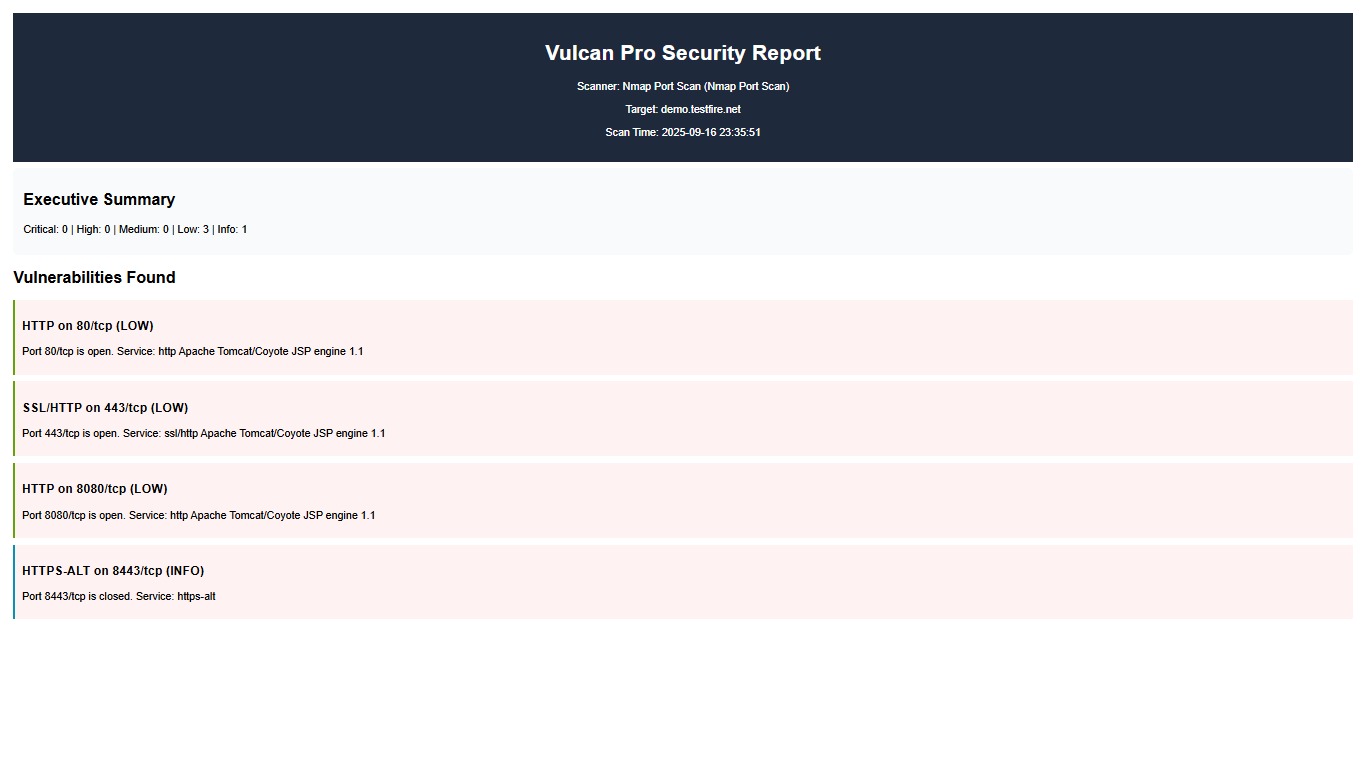
Task: Click the Vulnerabilities Found heading
Action: 94,277
